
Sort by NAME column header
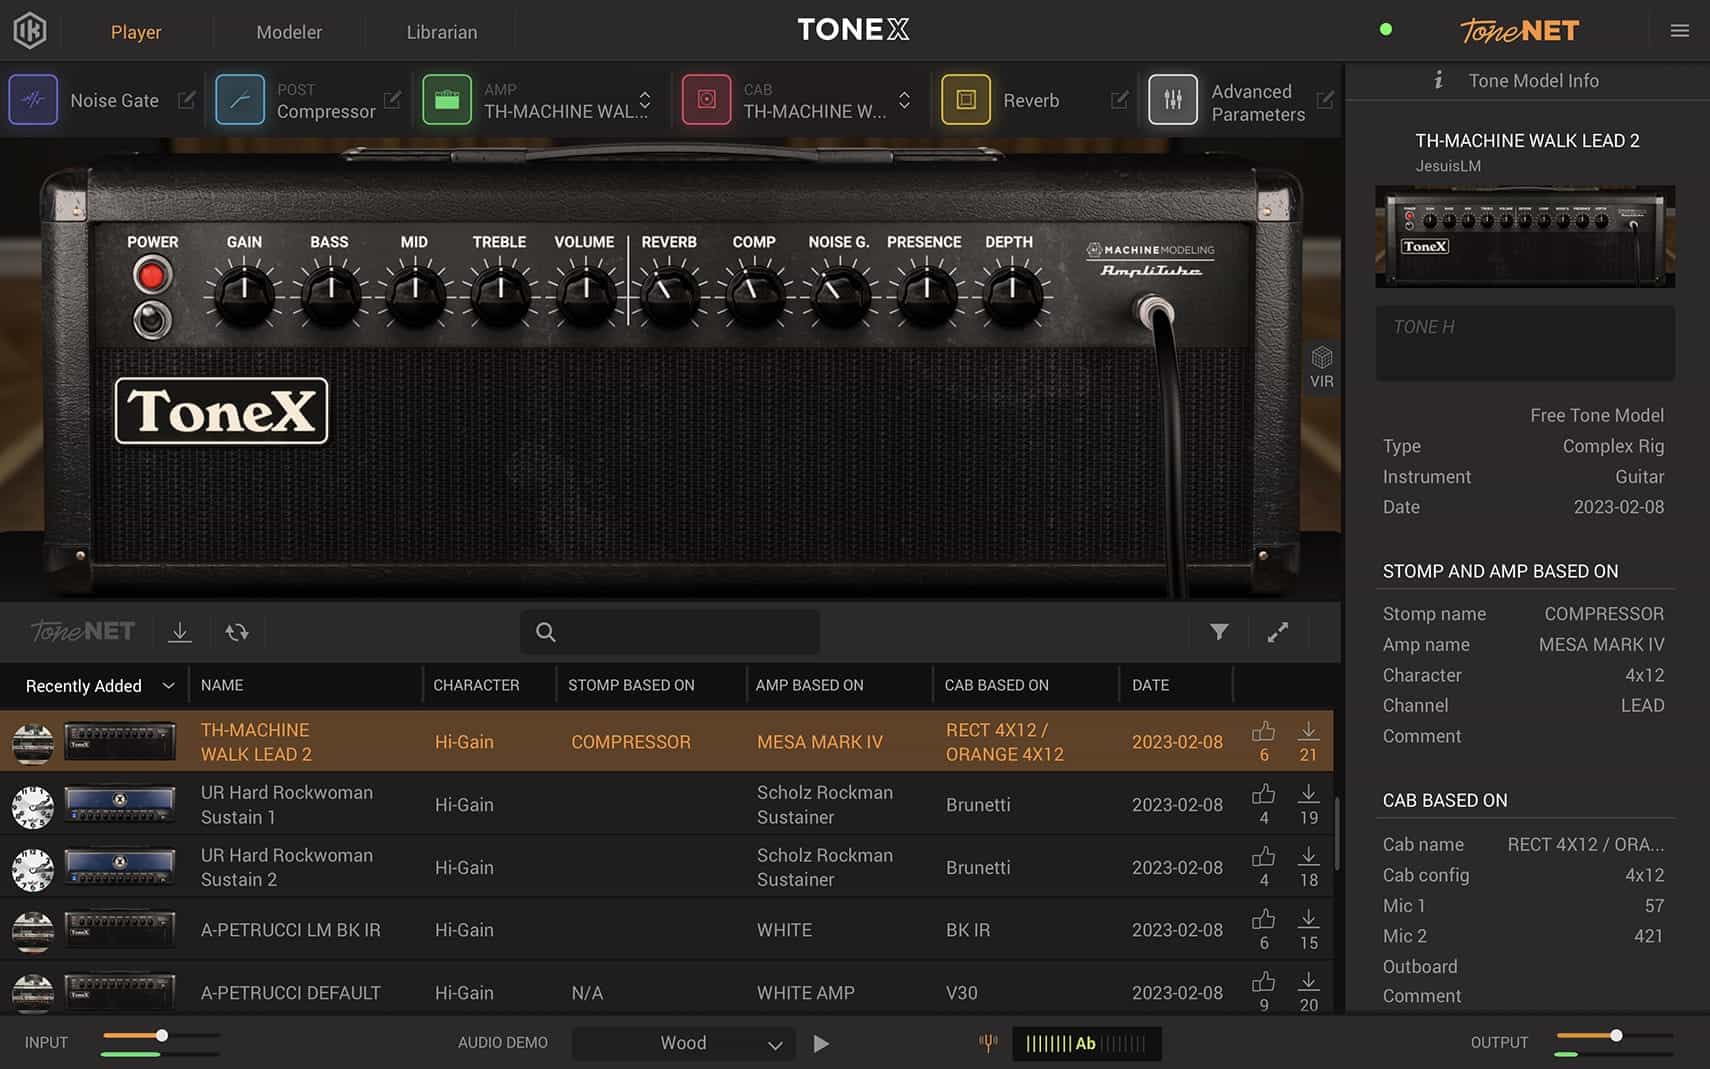[x=222, y=685]
